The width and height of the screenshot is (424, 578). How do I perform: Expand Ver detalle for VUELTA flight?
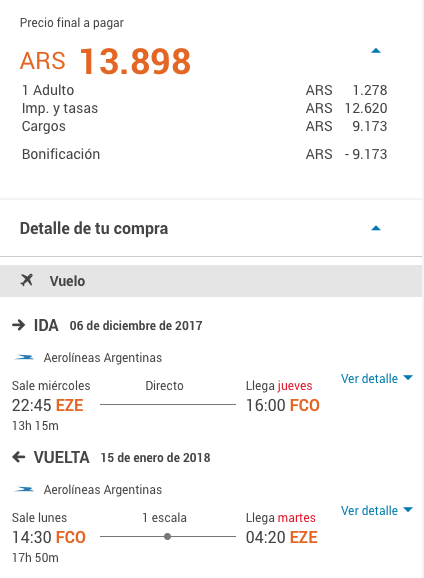376,511
